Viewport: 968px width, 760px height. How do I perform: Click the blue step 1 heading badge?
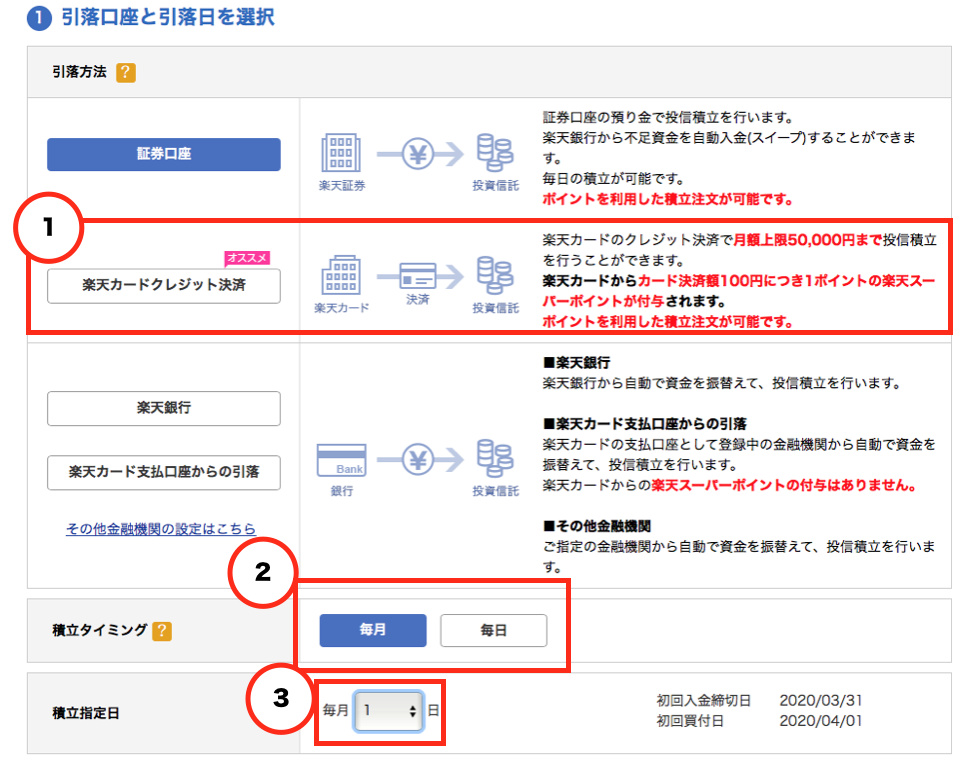pos(38,19)
